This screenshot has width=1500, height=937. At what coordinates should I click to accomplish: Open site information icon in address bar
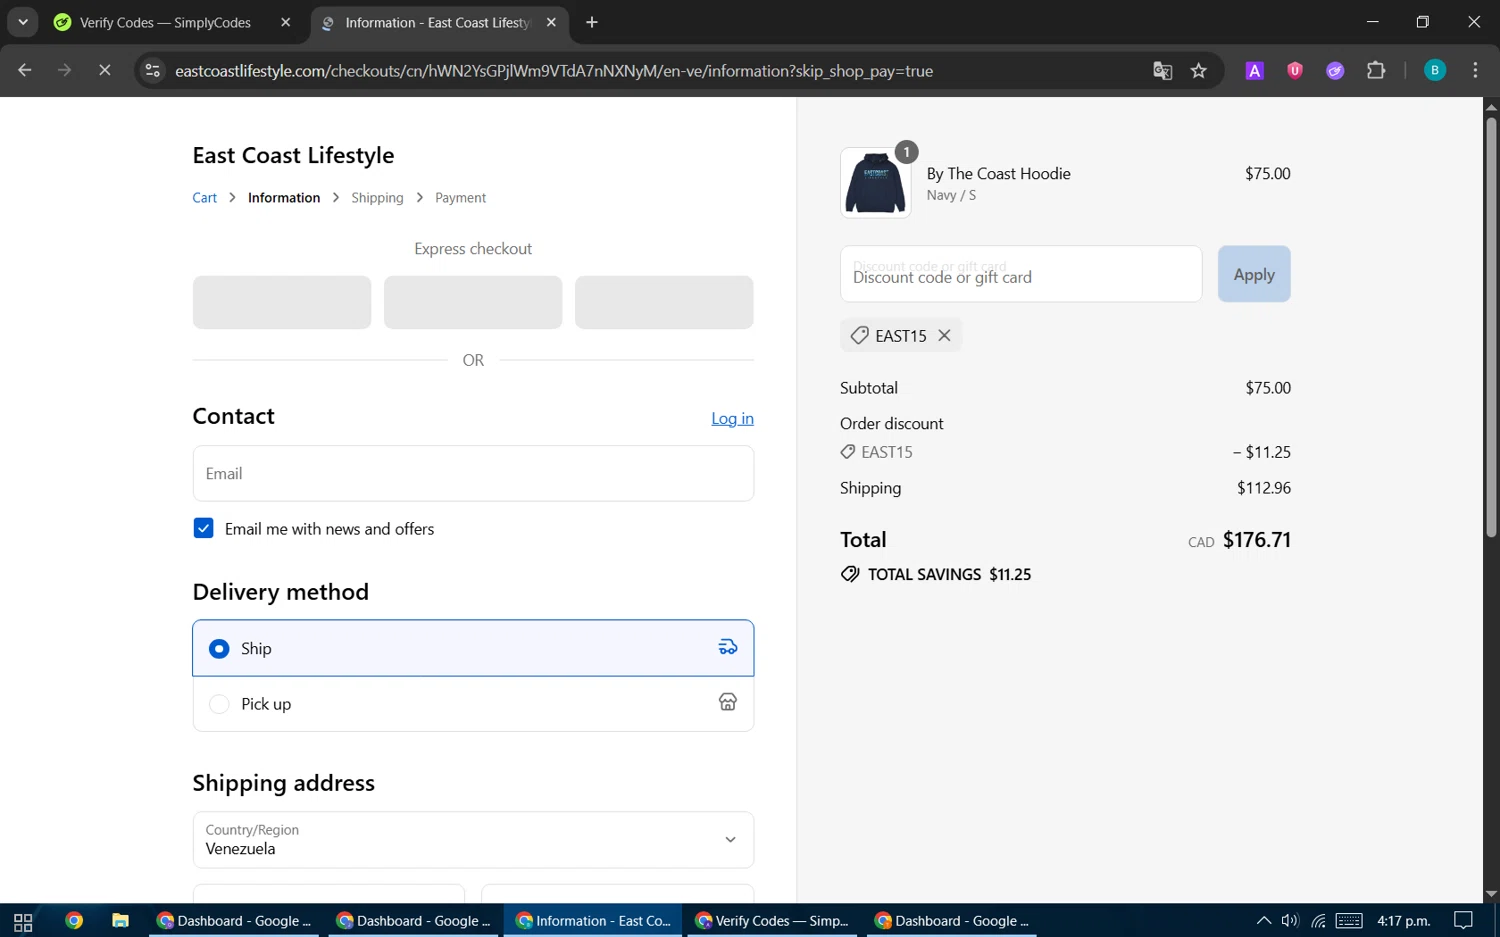point(152,70)
